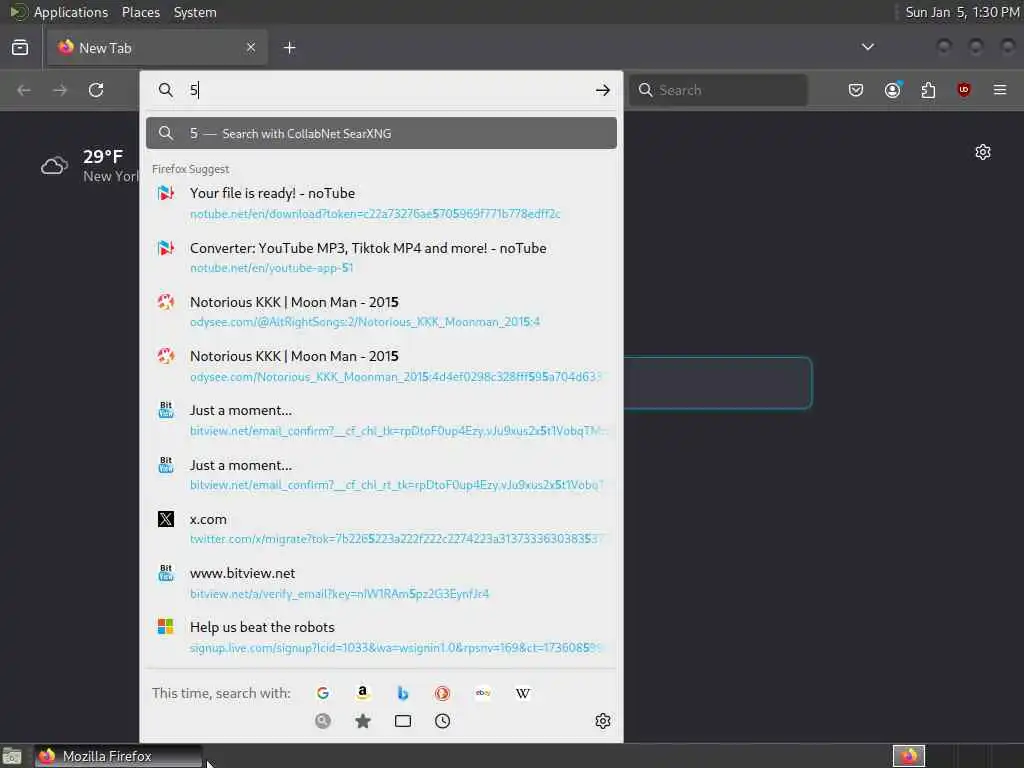This screenshot has height=768, width=1024.
Task: Reload the current page
Action: tap(96, 90)
